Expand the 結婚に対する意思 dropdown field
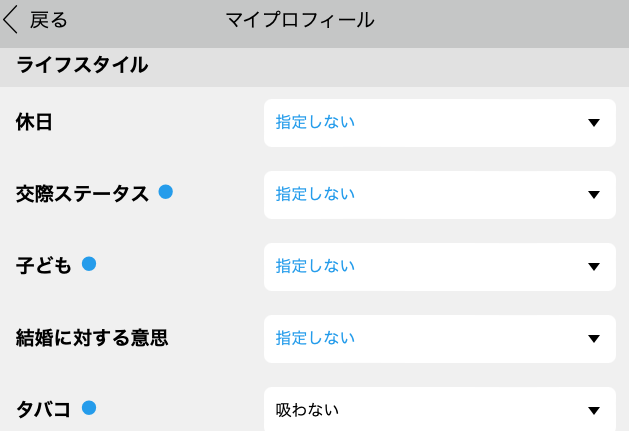The width and height of the screenshot is (629, 431). click(439, 339)
